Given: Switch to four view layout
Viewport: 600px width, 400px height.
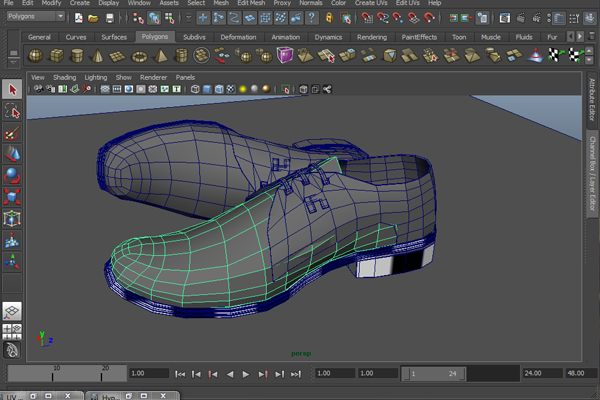Looking at the screenshot, I should click(12, 332).
